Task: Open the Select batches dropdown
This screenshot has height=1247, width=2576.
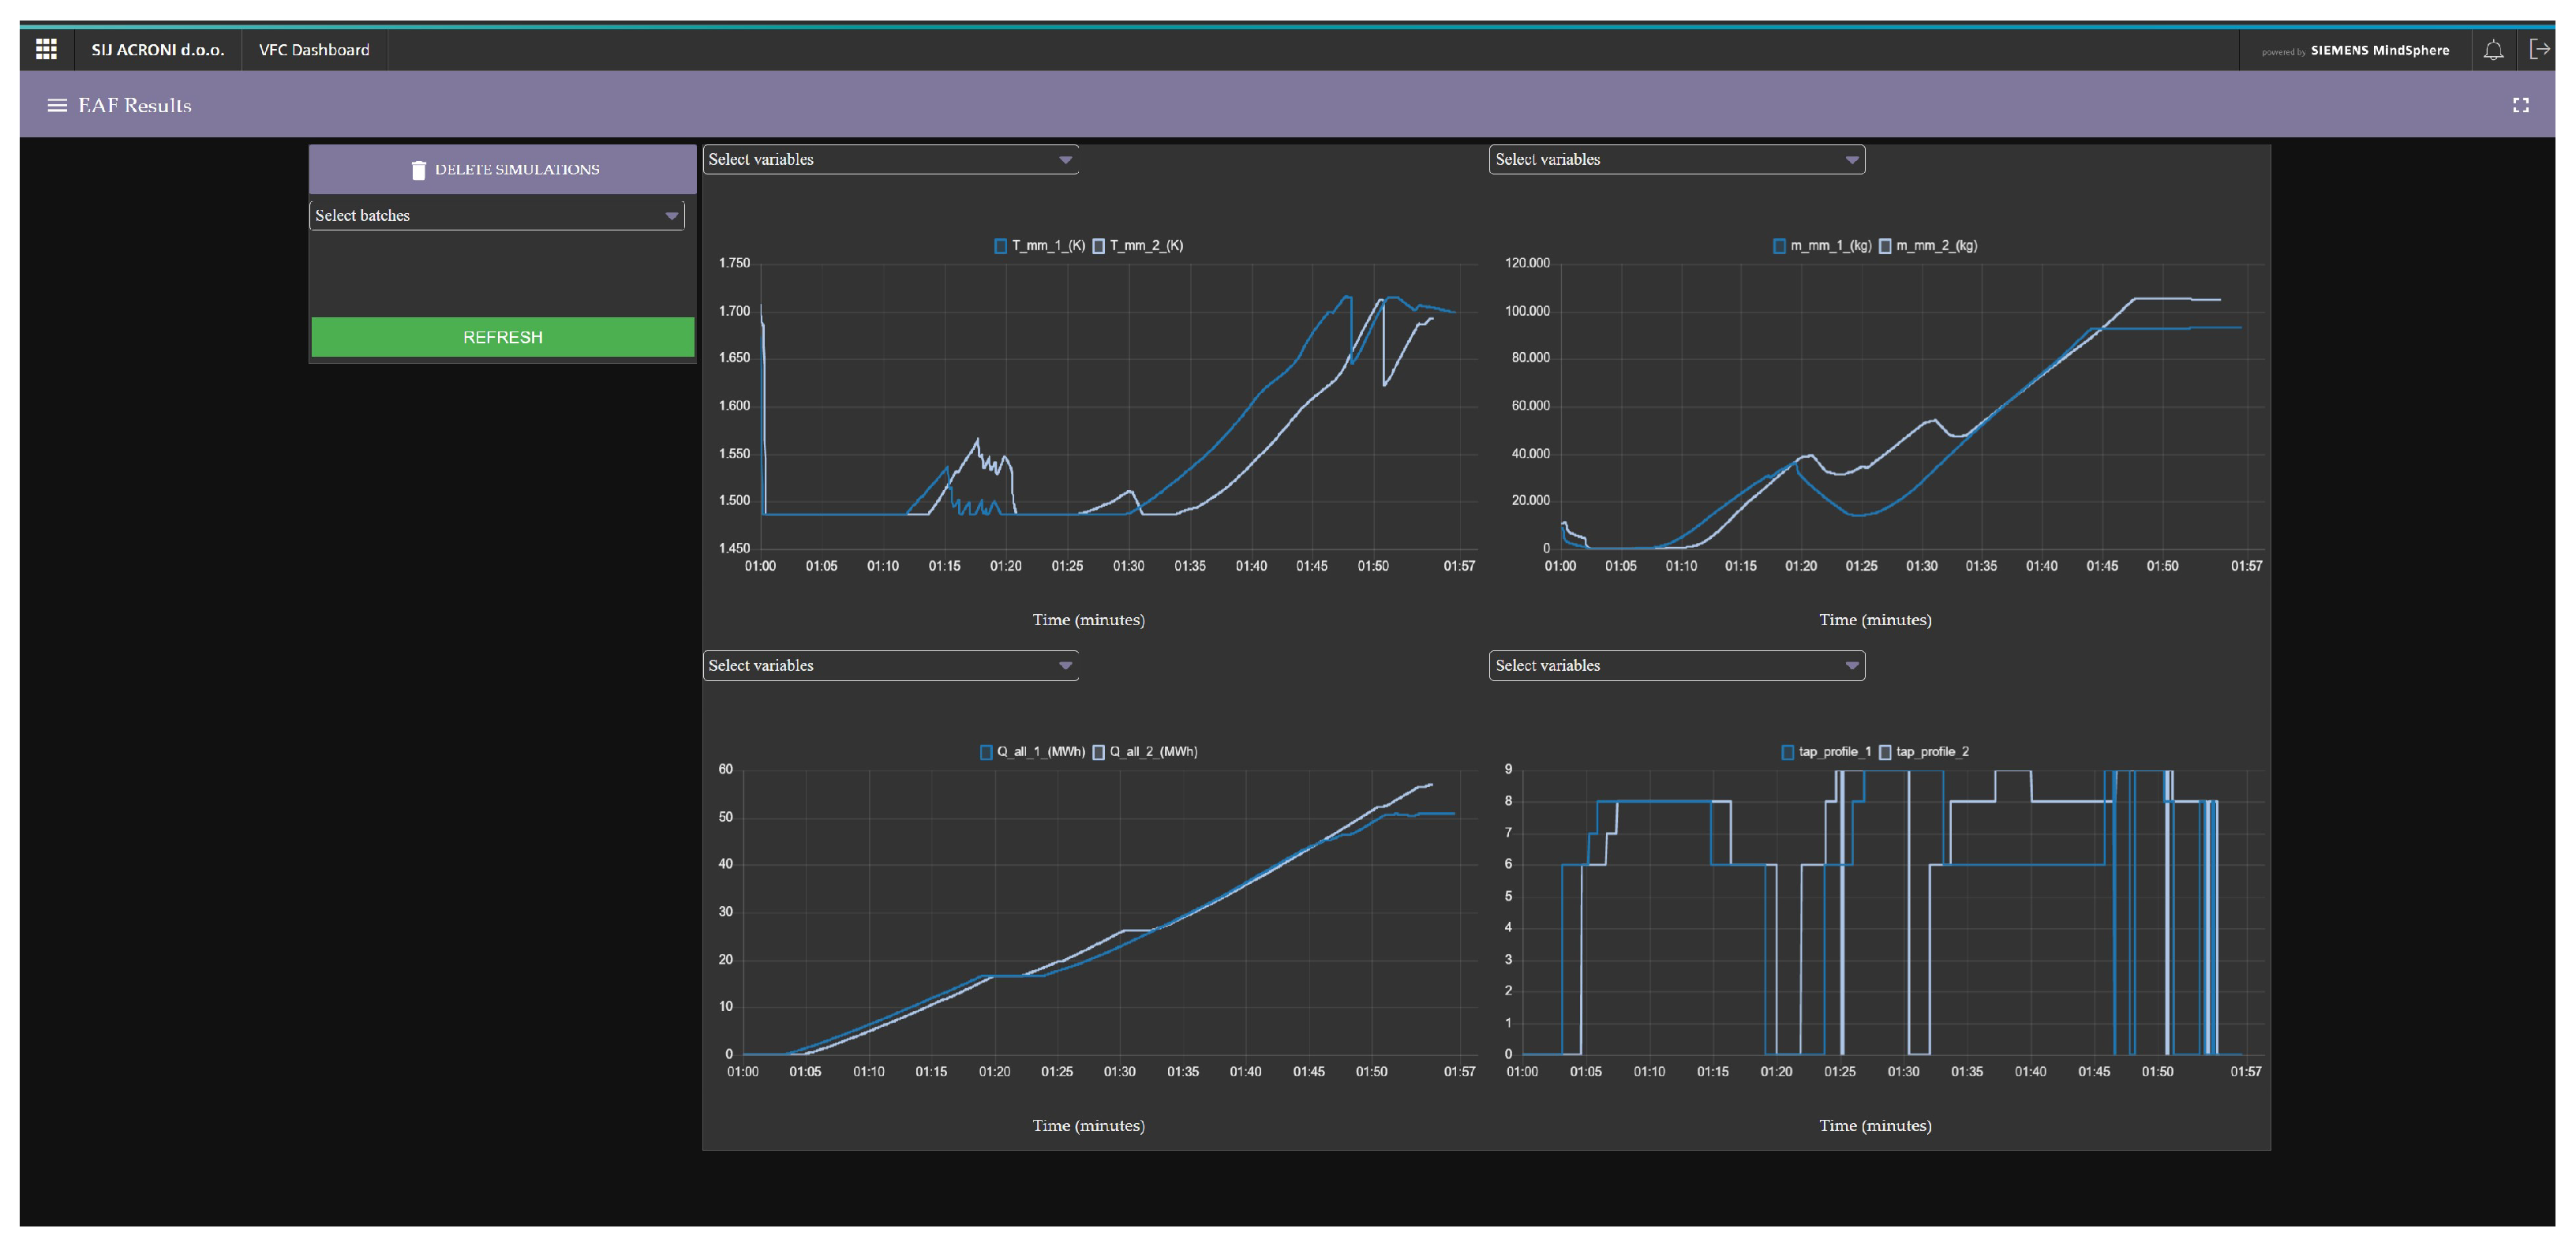Action: click(x=497, y=216)
